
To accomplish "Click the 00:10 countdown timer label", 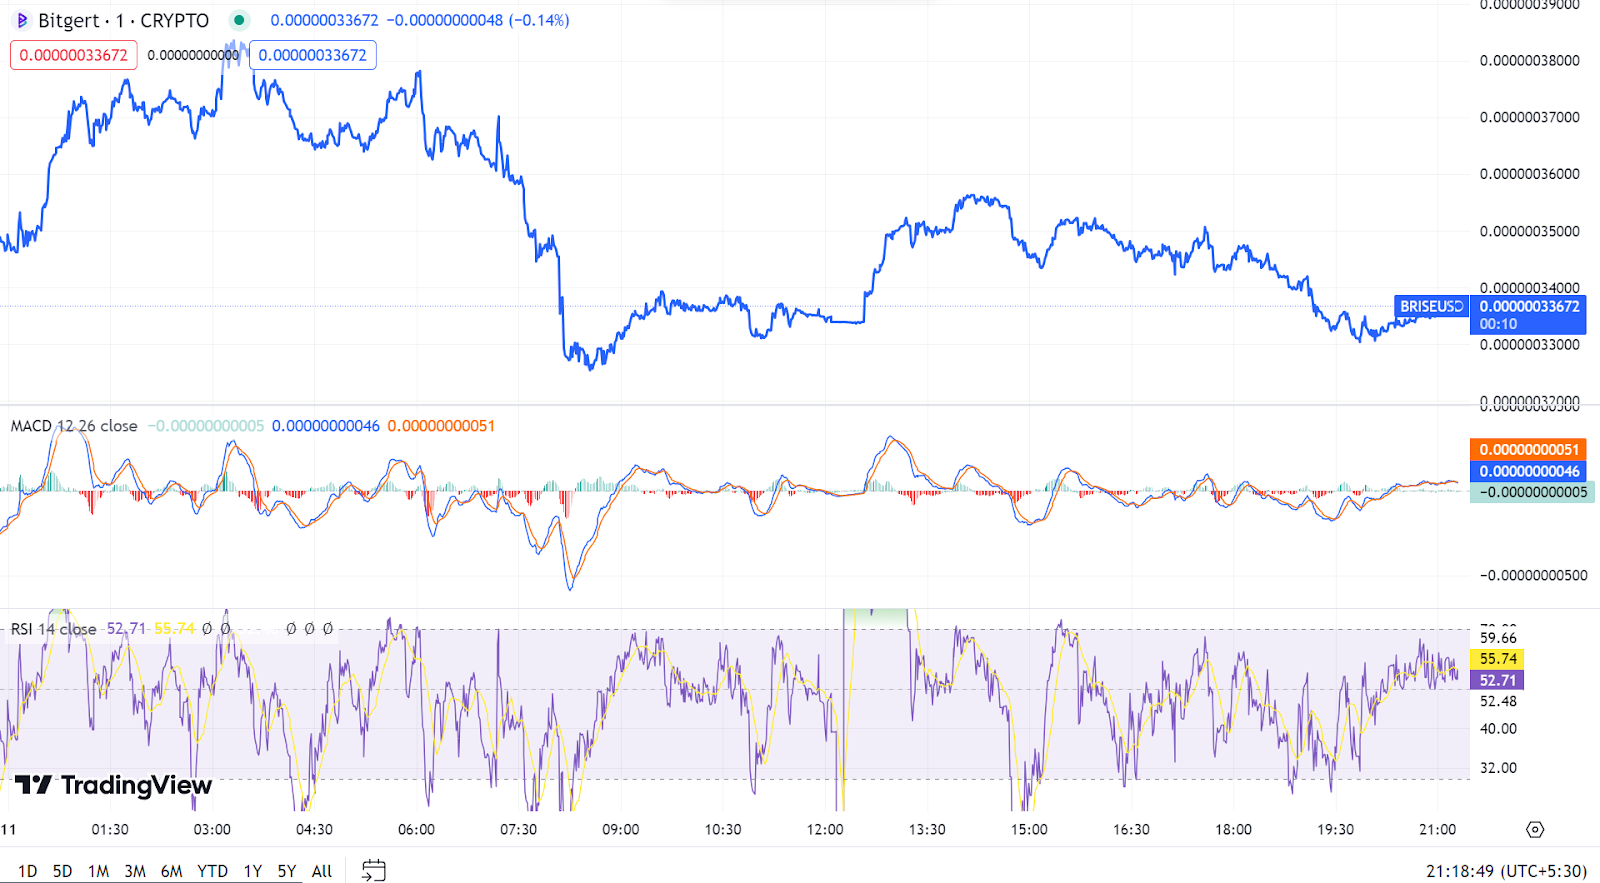I will click(1498, 324).
